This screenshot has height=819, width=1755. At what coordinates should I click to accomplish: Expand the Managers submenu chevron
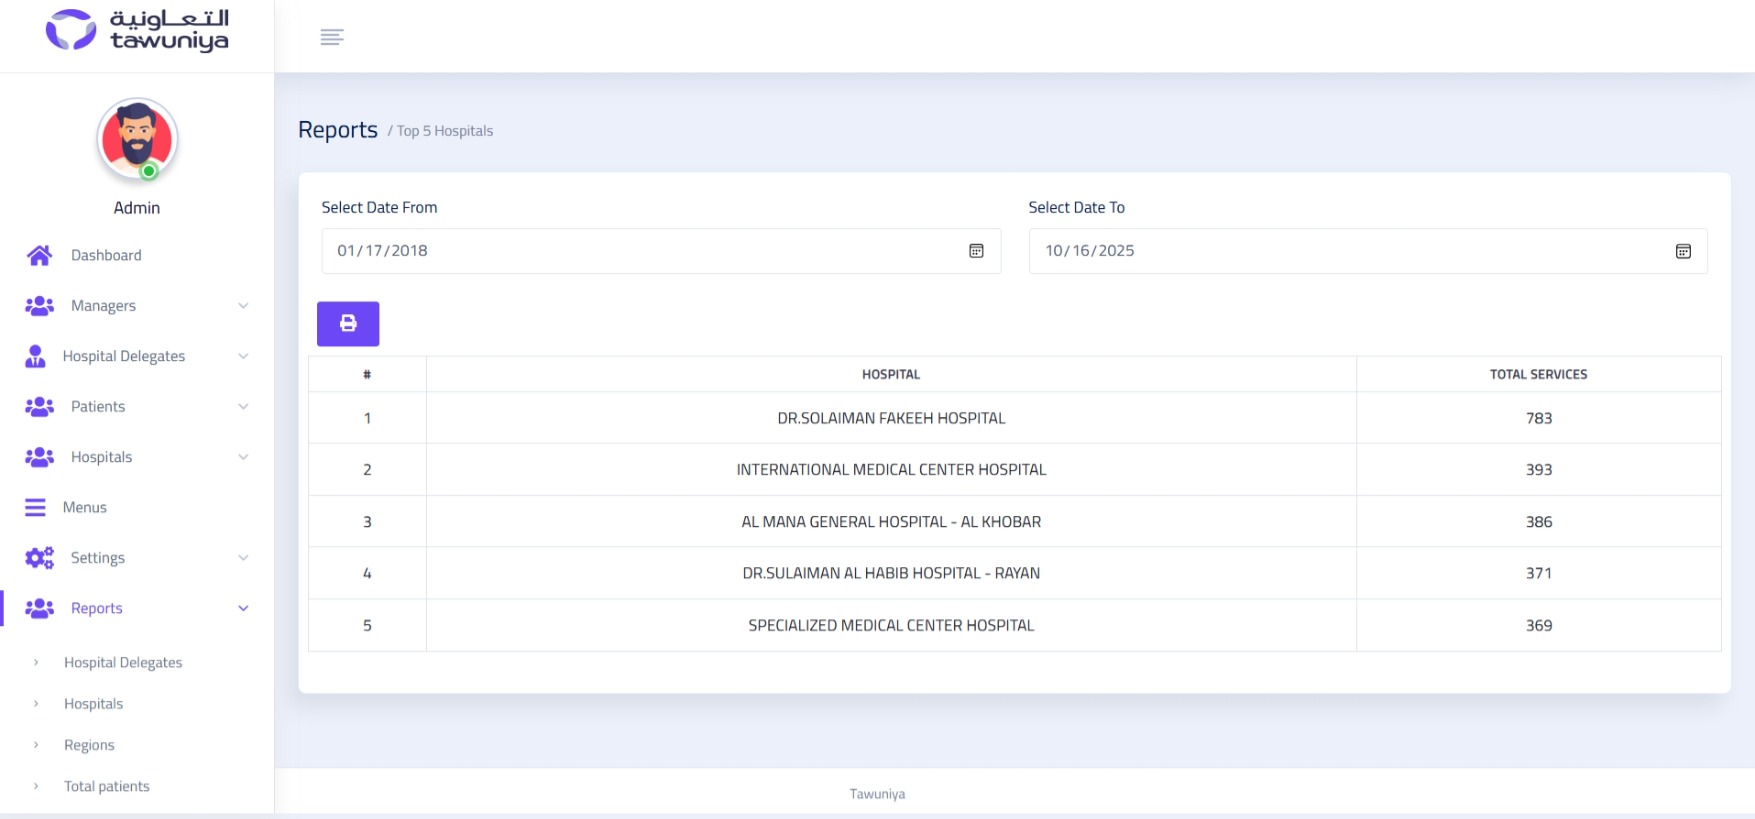243,306
